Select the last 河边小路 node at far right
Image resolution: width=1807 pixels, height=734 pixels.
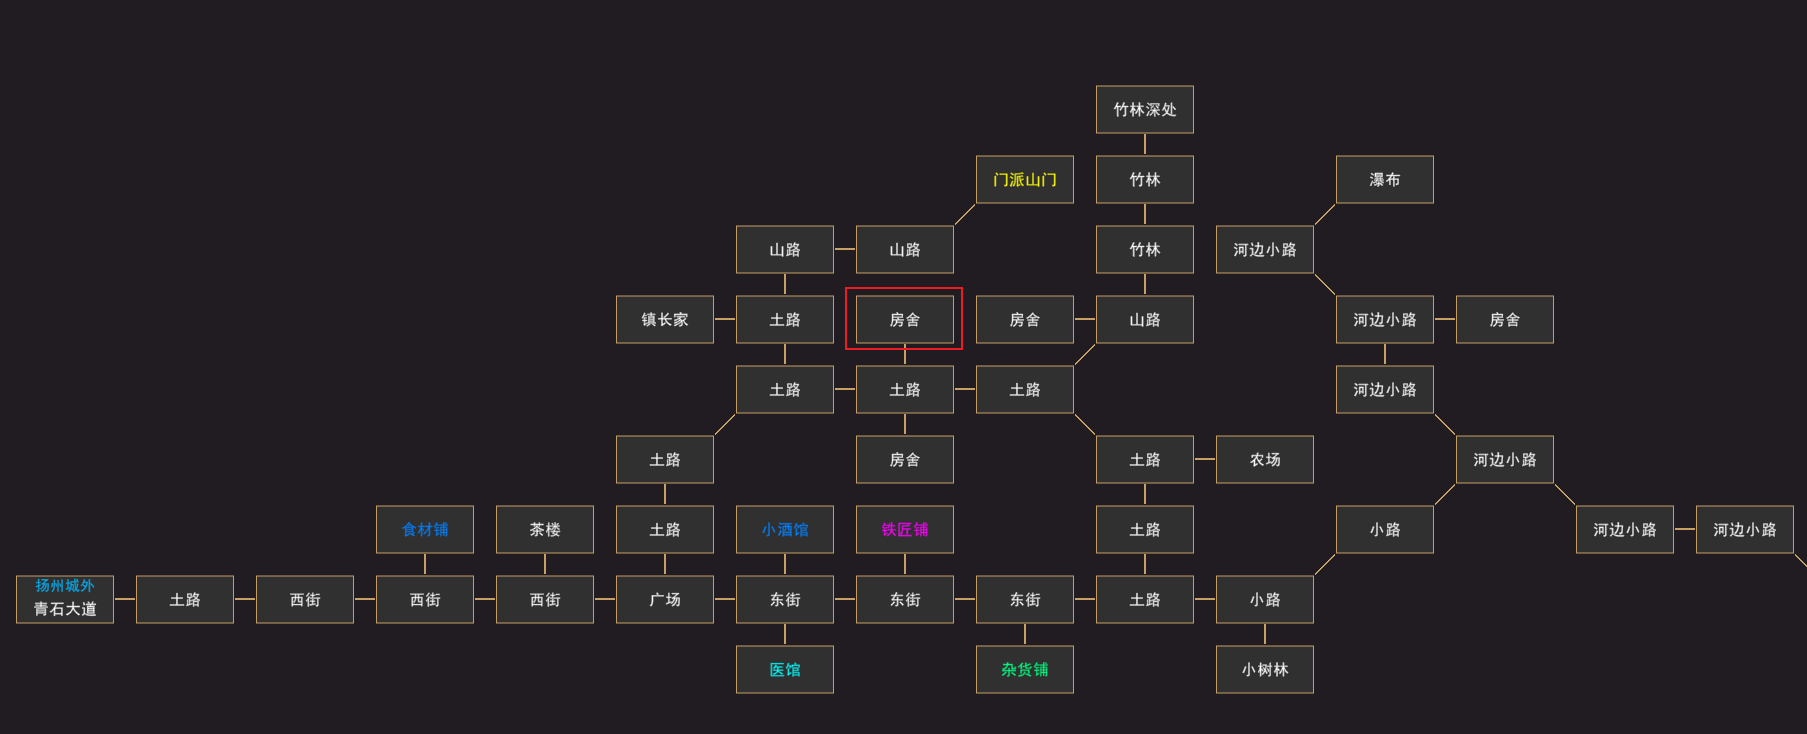tap(1744, 529)
